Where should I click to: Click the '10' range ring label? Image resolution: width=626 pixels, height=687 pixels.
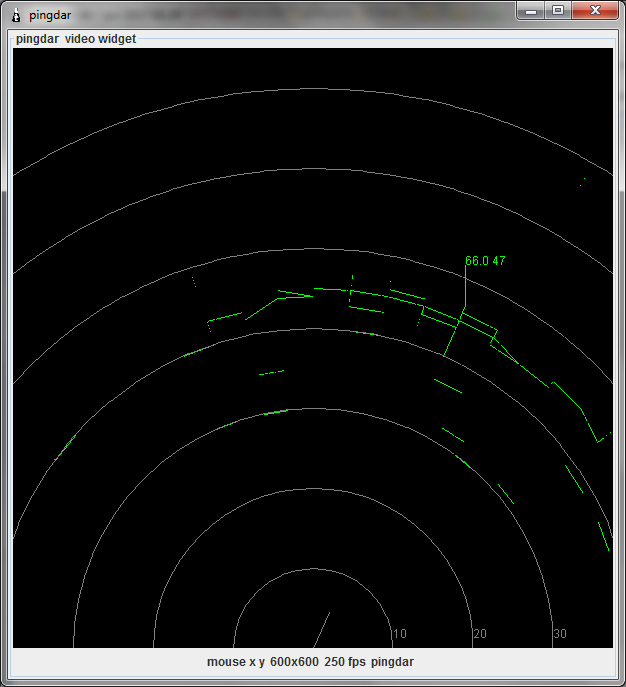[400, 634]
